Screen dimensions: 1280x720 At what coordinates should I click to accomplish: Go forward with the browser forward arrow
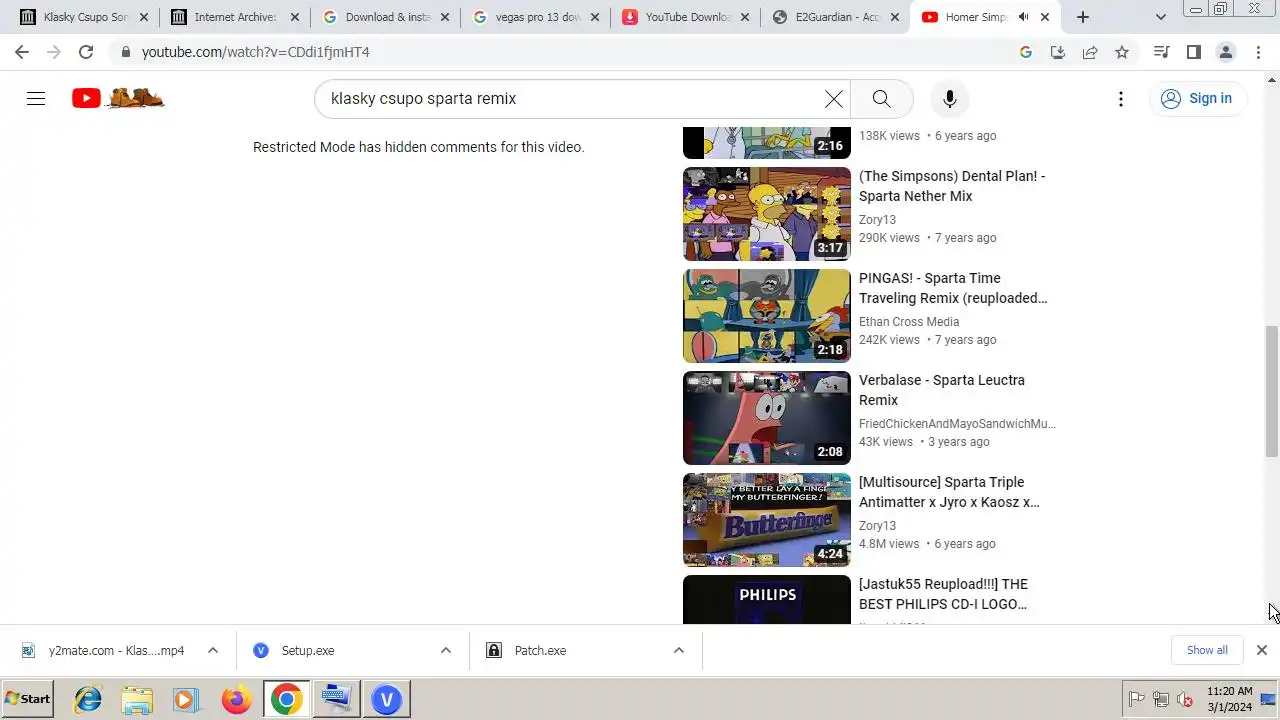(x=54, y=52)
